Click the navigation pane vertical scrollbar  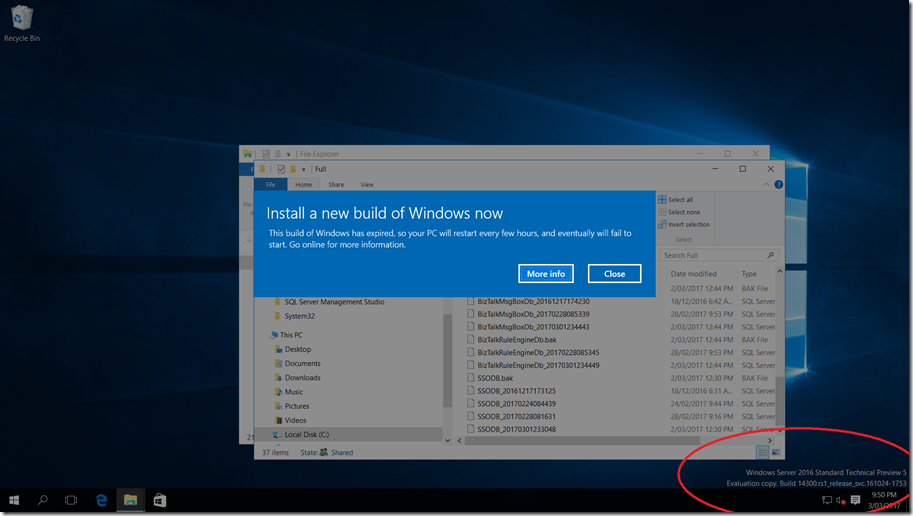(x=447, y=361)
